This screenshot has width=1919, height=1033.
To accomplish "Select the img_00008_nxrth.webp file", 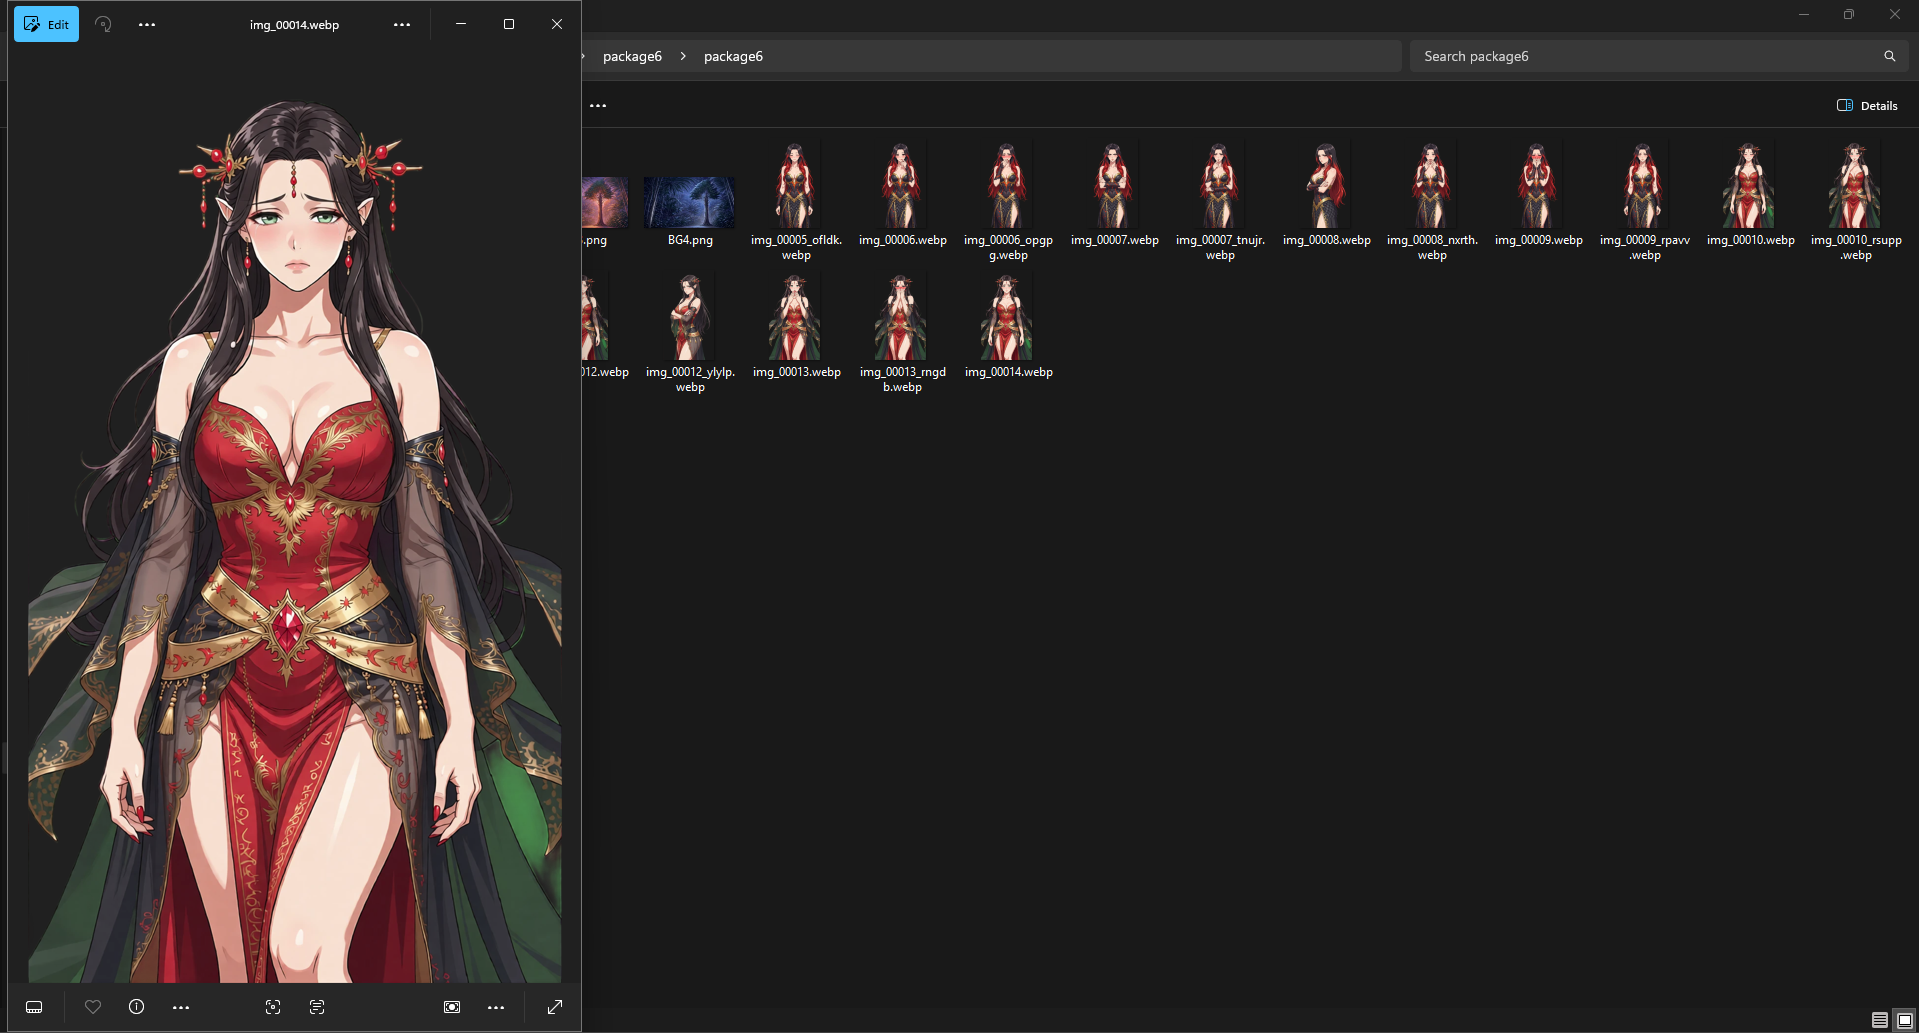I will click(1432, 201).
